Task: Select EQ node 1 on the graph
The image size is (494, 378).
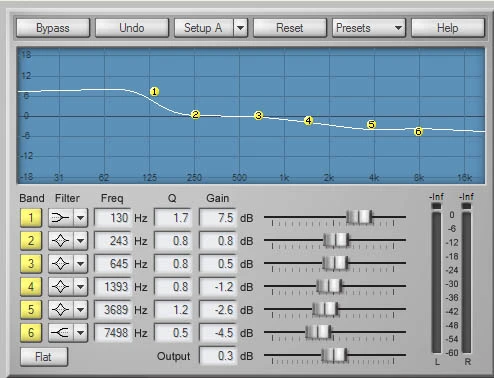Action: tap(154, 92)
